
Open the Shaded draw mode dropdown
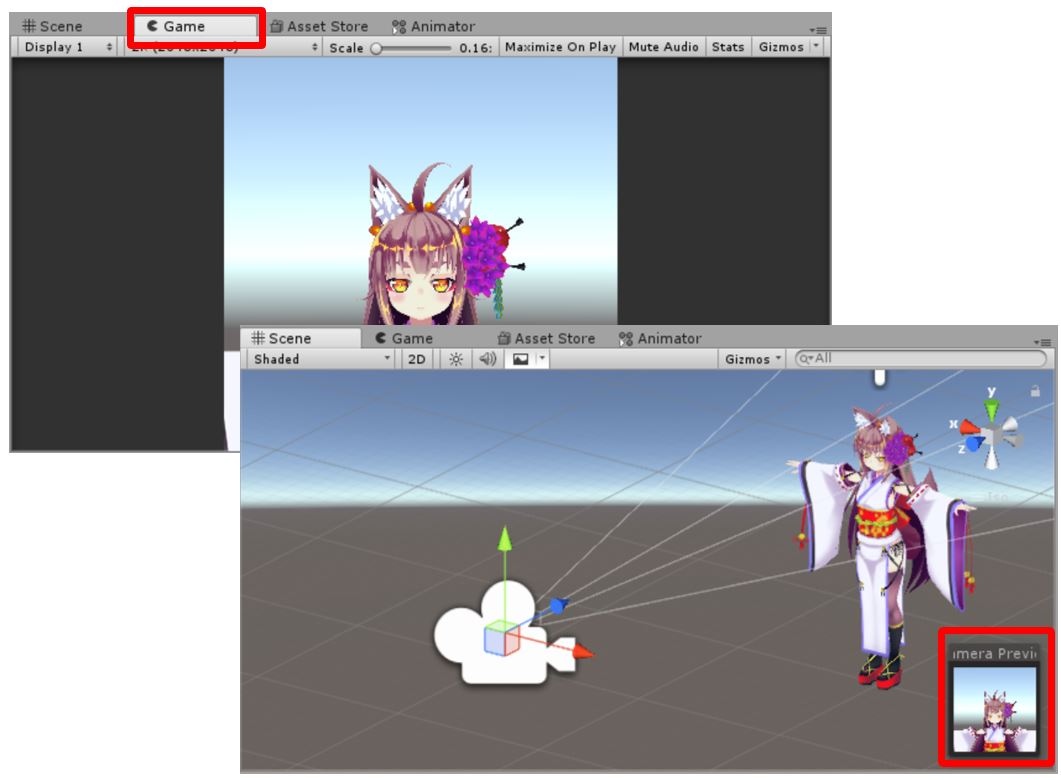(322, 359)
